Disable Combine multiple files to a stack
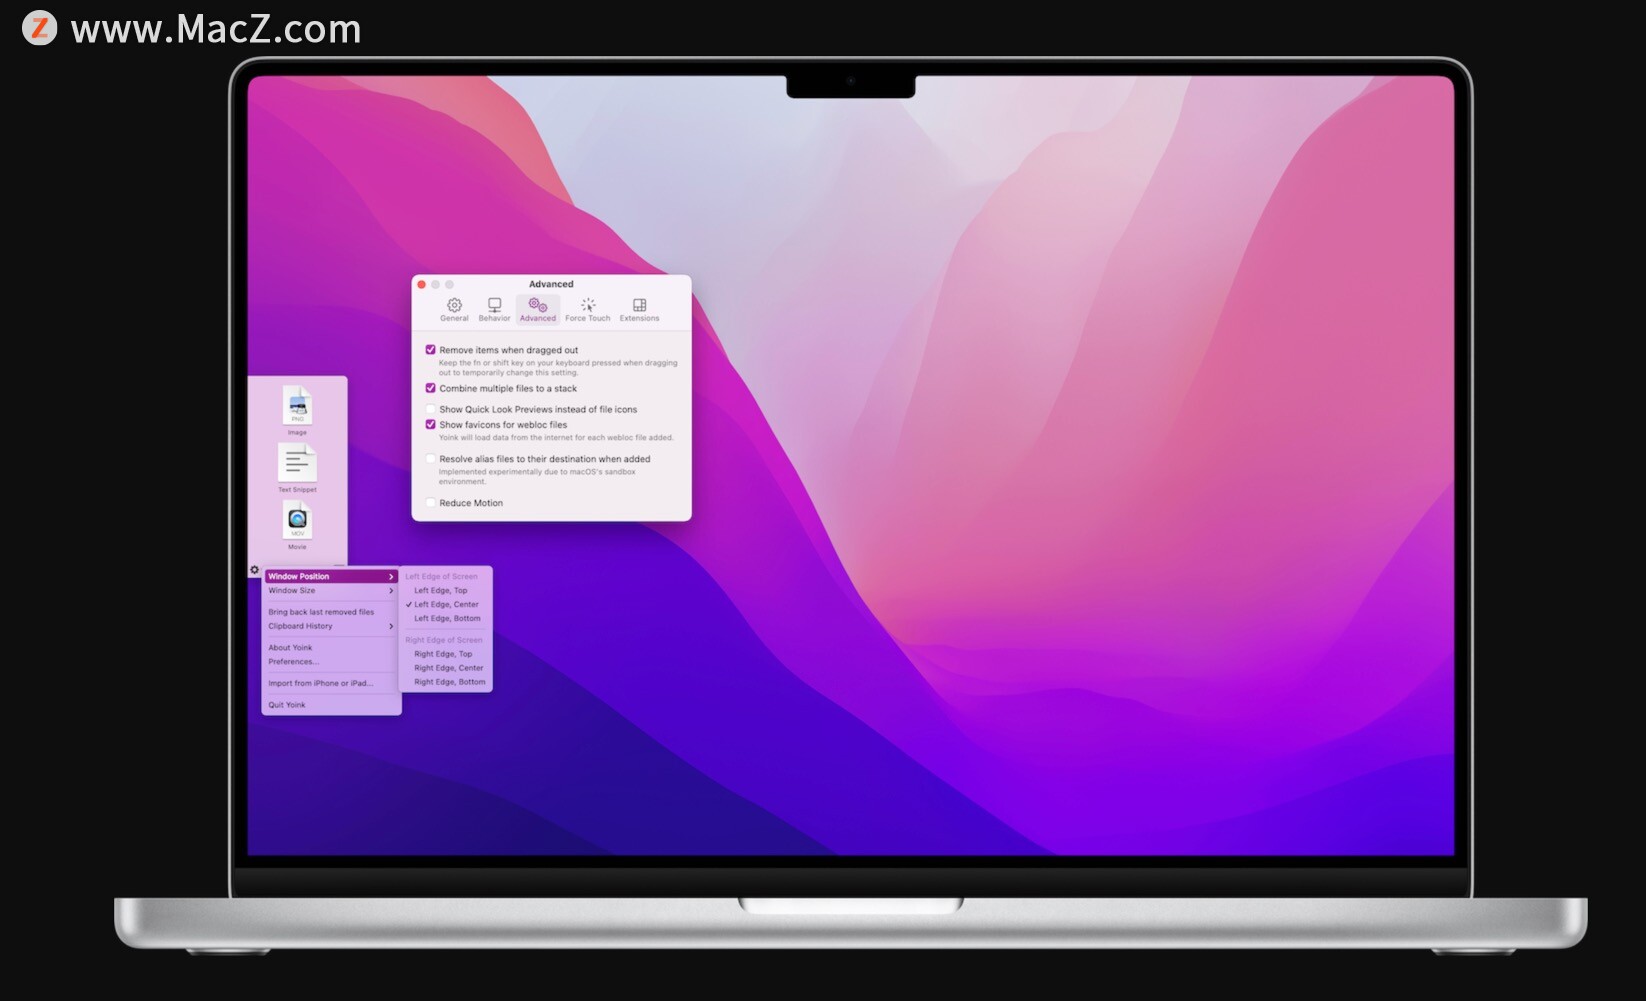This screenshot has width=1646, height=1001. coord(431,388)
